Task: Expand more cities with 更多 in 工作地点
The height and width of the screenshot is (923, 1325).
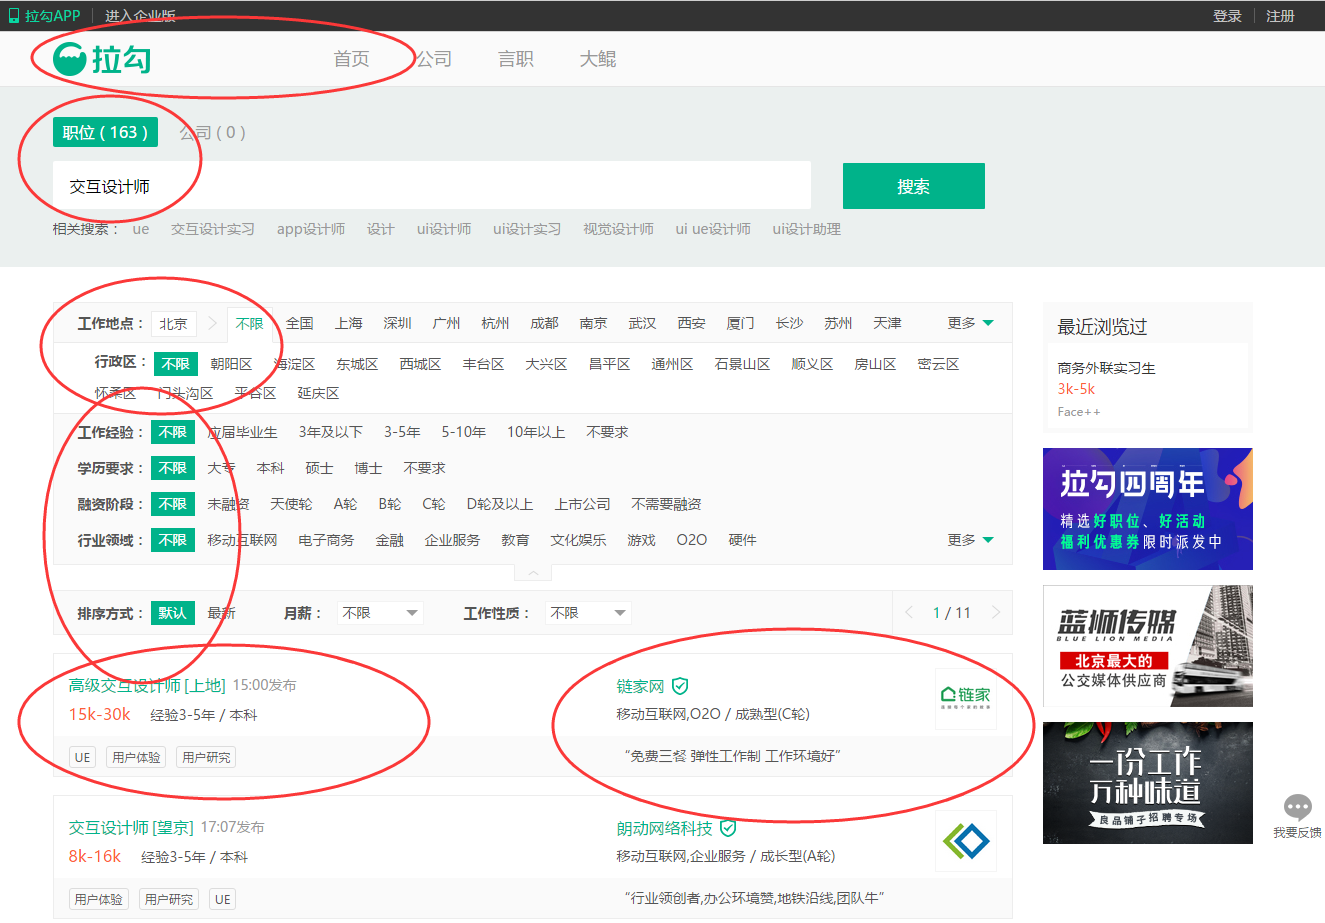Action: click(x=970, y=323)
